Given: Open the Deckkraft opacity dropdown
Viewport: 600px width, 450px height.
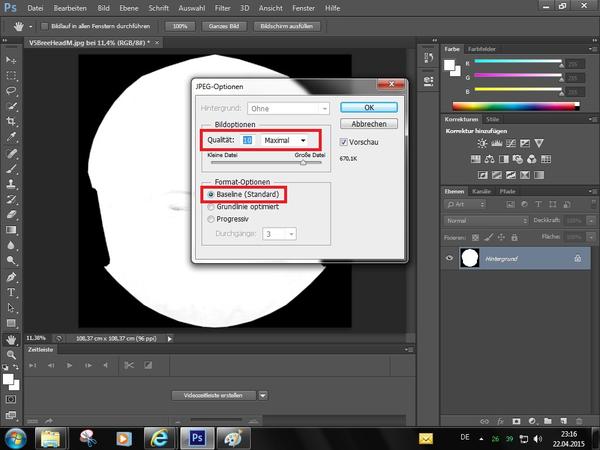Looking at the screenshot, I should point(592,221).
